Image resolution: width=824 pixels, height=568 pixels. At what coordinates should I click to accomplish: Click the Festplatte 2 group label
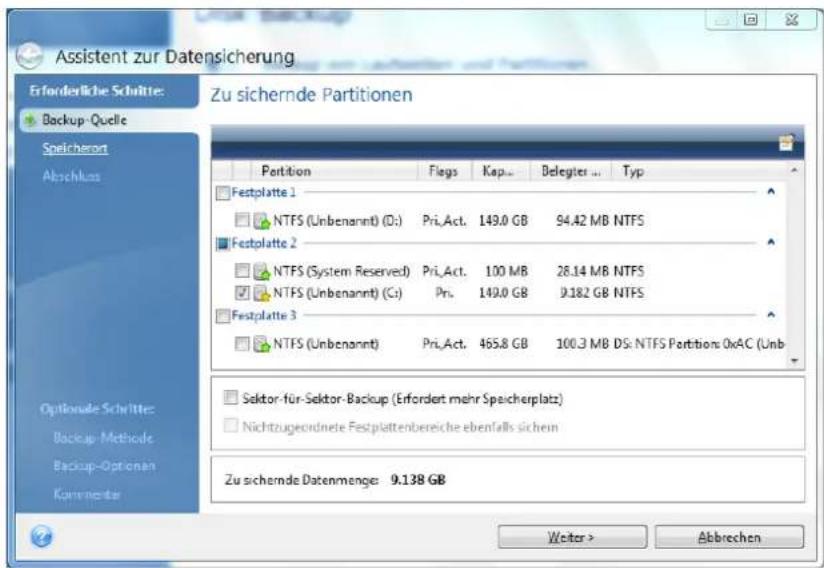point(264,243)
